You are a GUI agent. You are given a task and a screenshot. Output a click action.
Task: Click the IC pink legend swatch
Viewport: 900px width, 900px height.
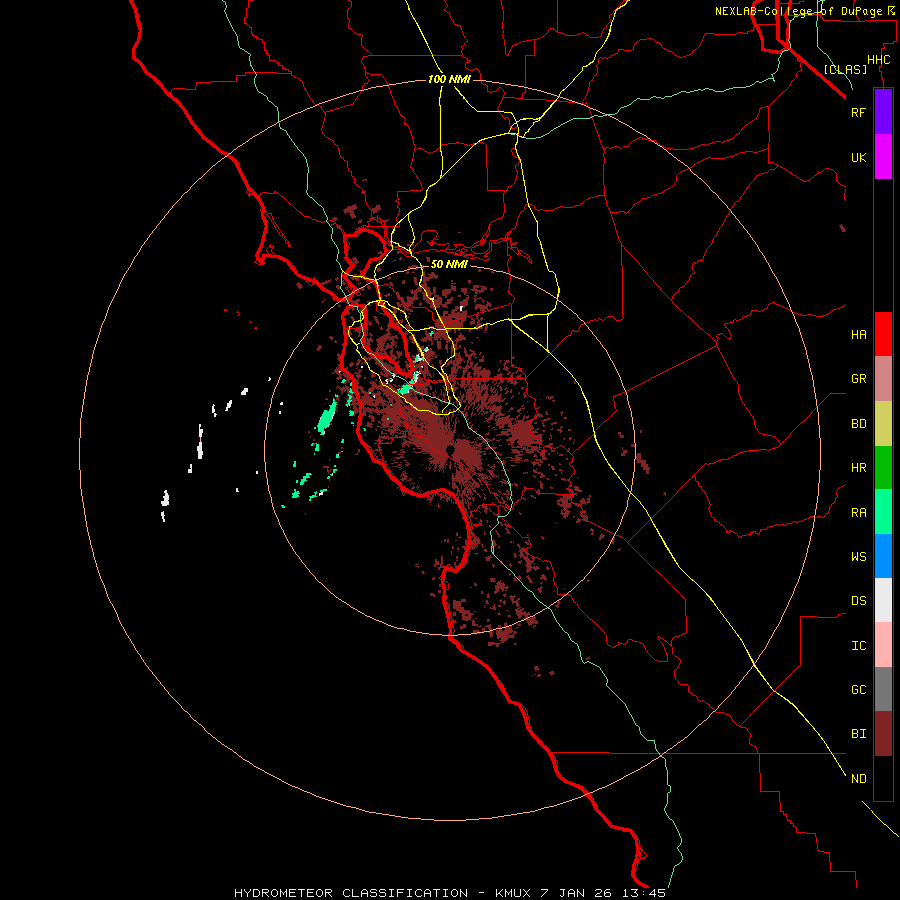coord(883,645)
